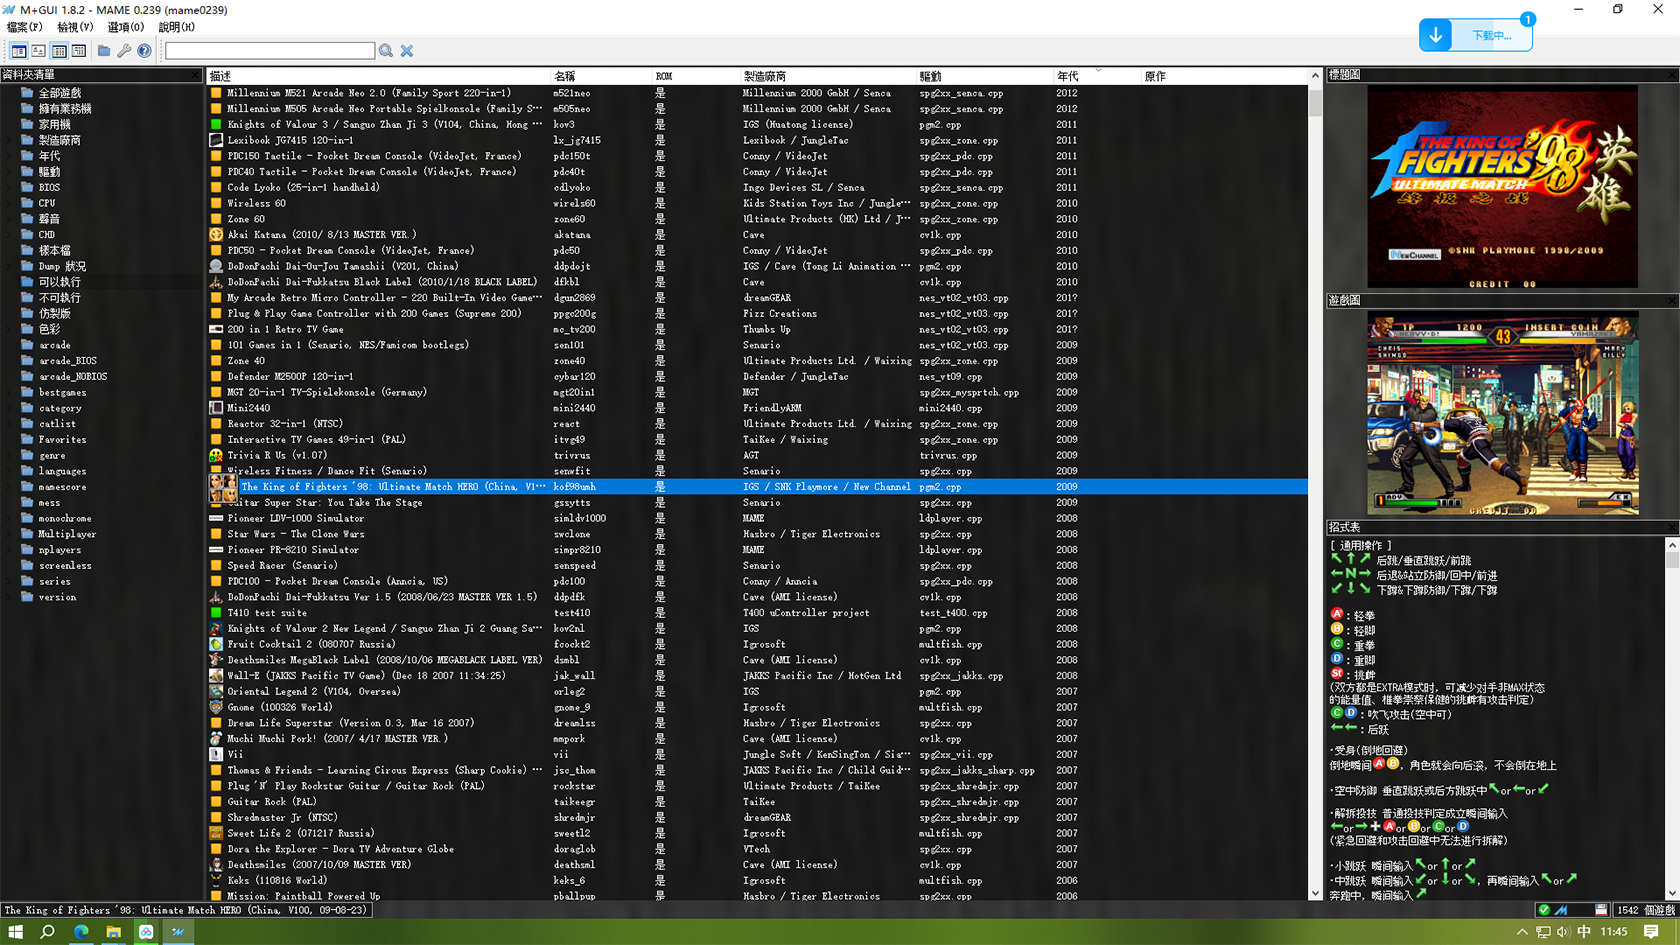The width and height of the screenshot is (1680, 945).
Task: Open File Explorer from the taskbar
Action: click(x=114, y=932)
